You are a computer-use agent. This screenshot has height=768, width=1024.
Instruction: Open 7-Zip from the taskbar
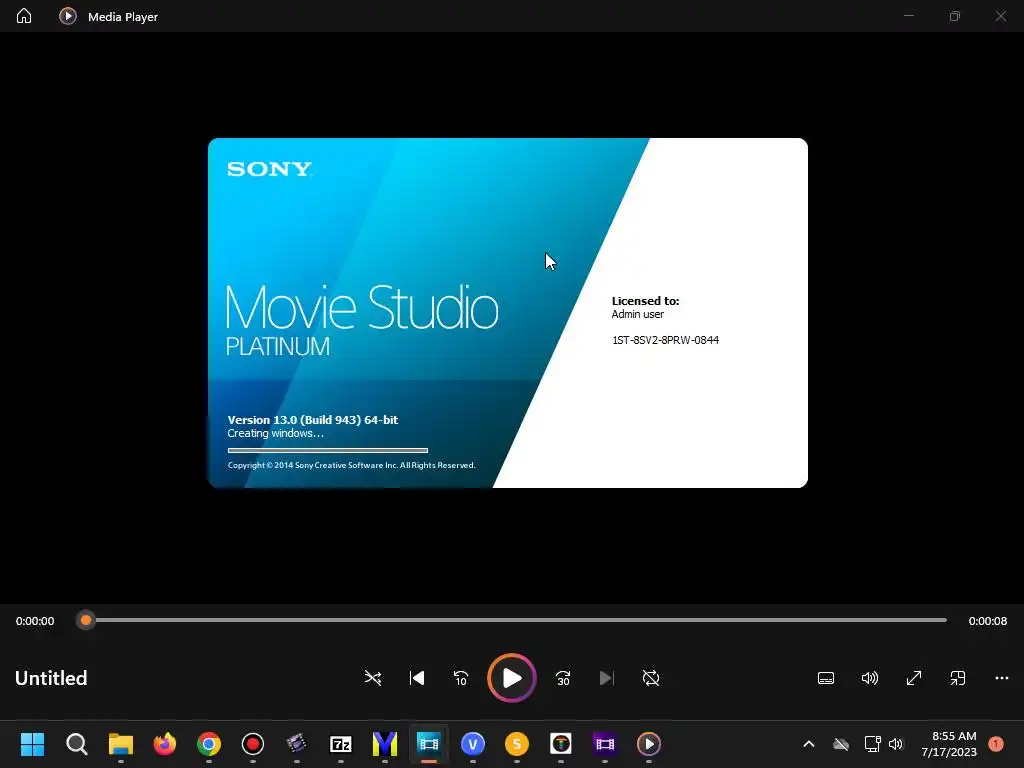[341, 744]
